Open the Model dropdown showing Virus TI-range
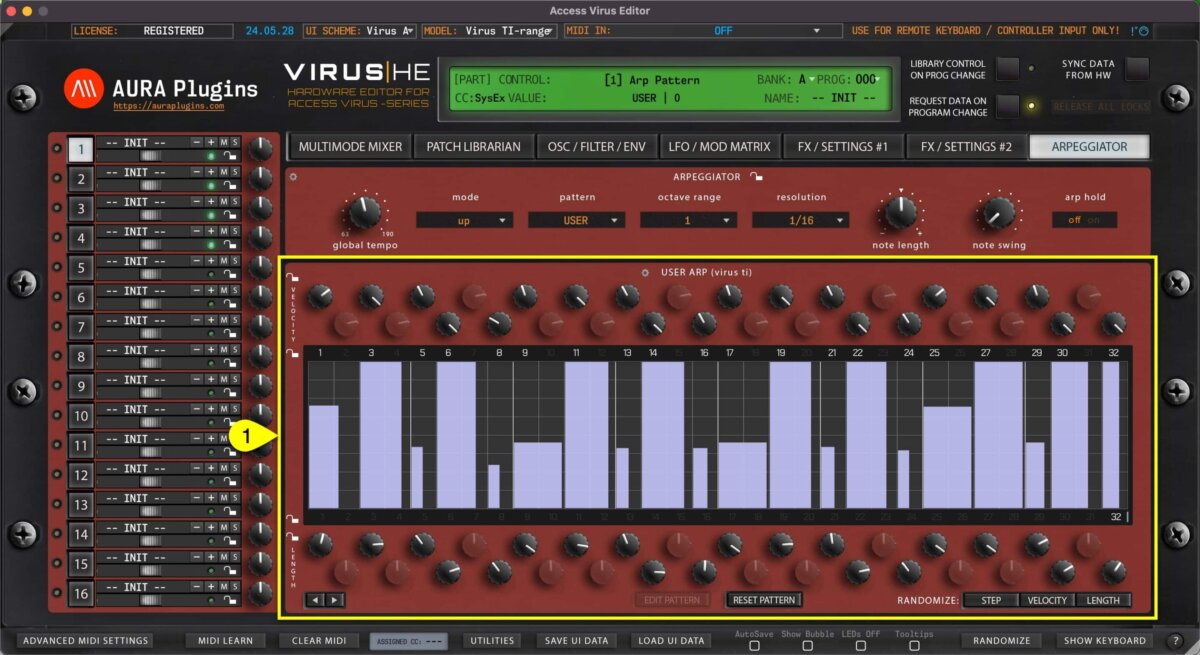 click(490, 31)
